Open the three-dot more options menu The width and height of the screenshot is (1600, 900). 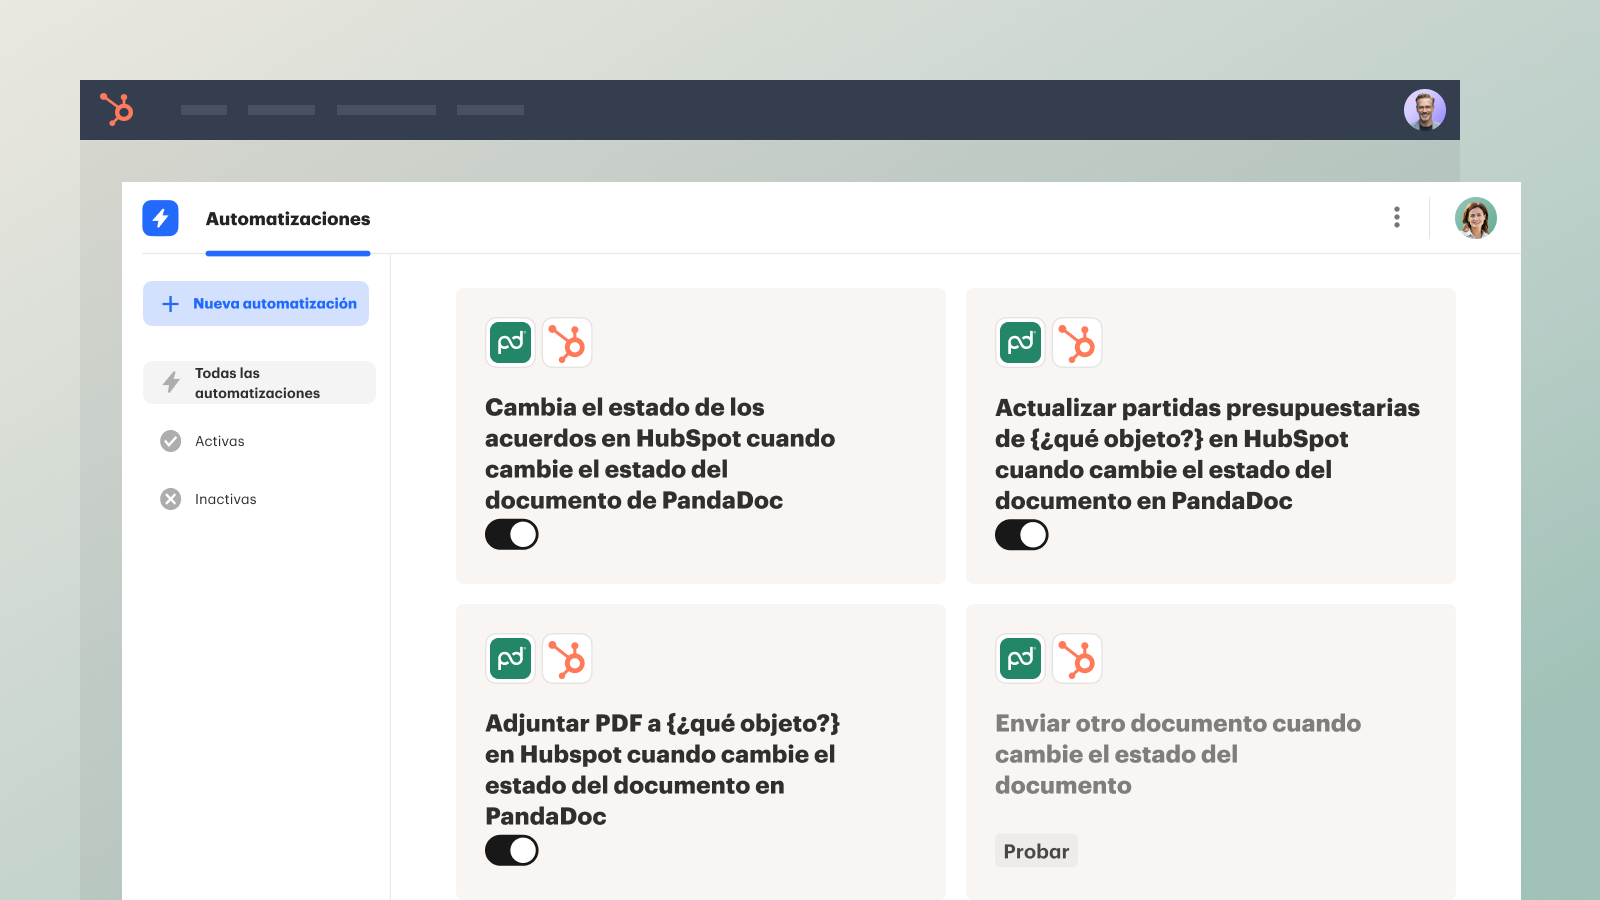(x=1396, y=218)
